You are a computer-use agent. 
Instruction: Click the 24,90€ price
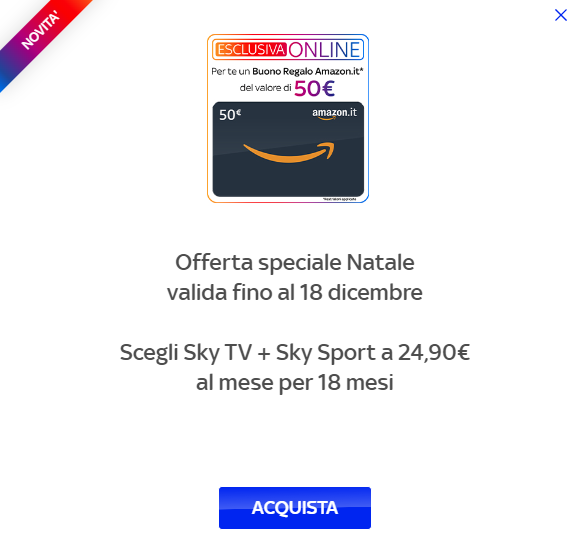pos(434,352)
